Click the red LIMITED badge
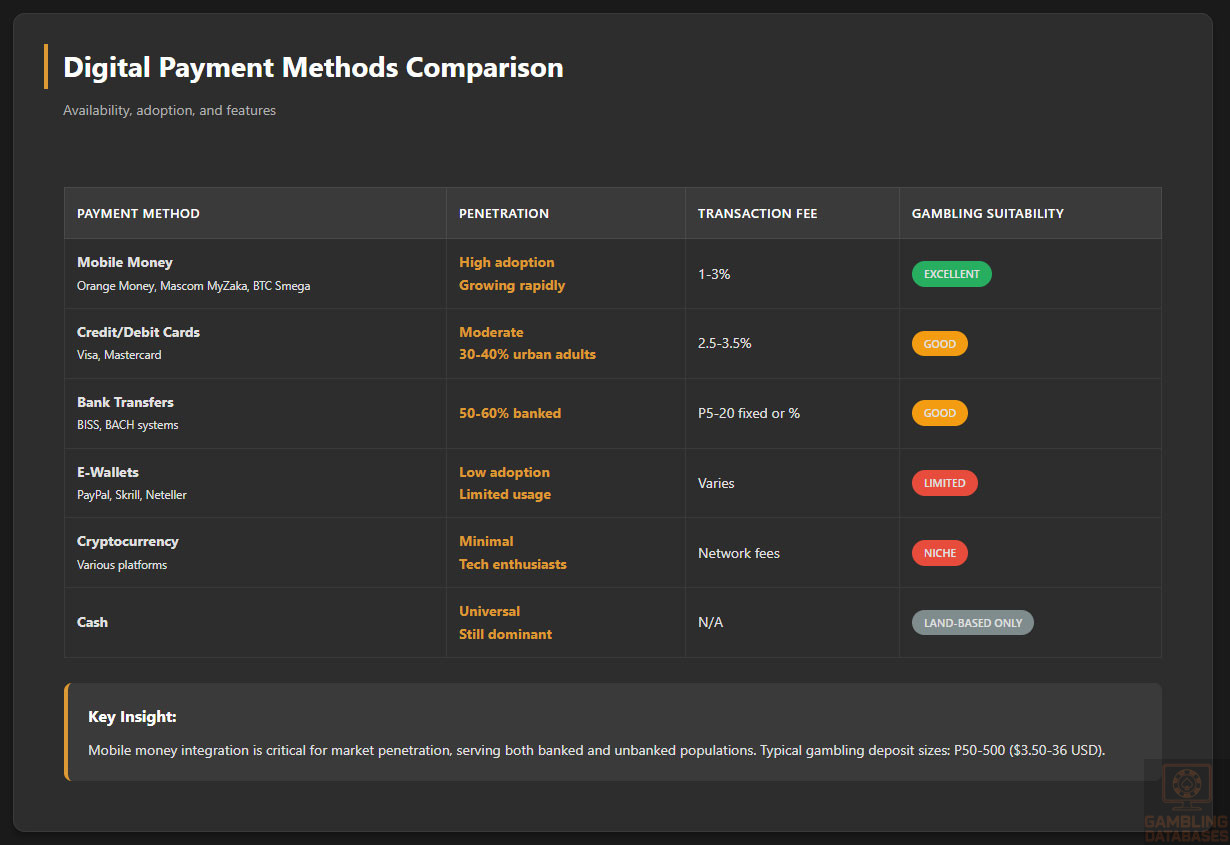The height and width of the screenshot is (845, 1230). click(944, 483)
